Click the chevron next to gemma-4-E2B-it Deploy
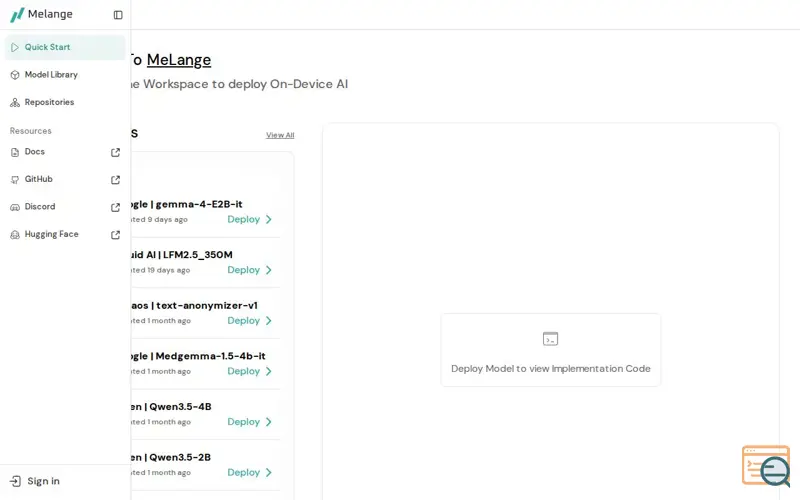Image resolution: width=800 pixels, height=500 pixels. tap(269, 219)
